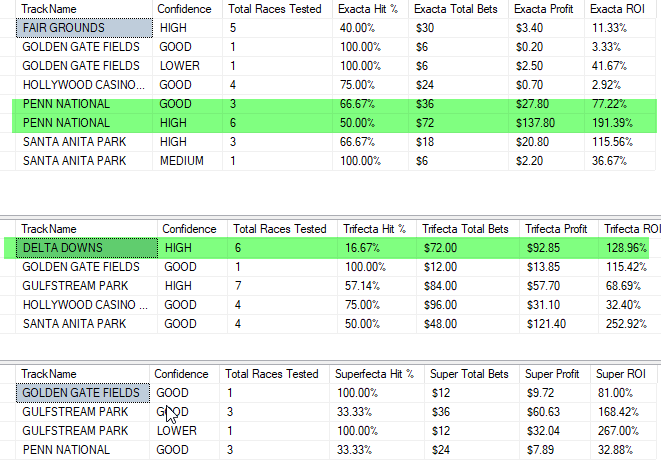
Task: Select the 115.56% ROI cell
Action: [620, 142]
